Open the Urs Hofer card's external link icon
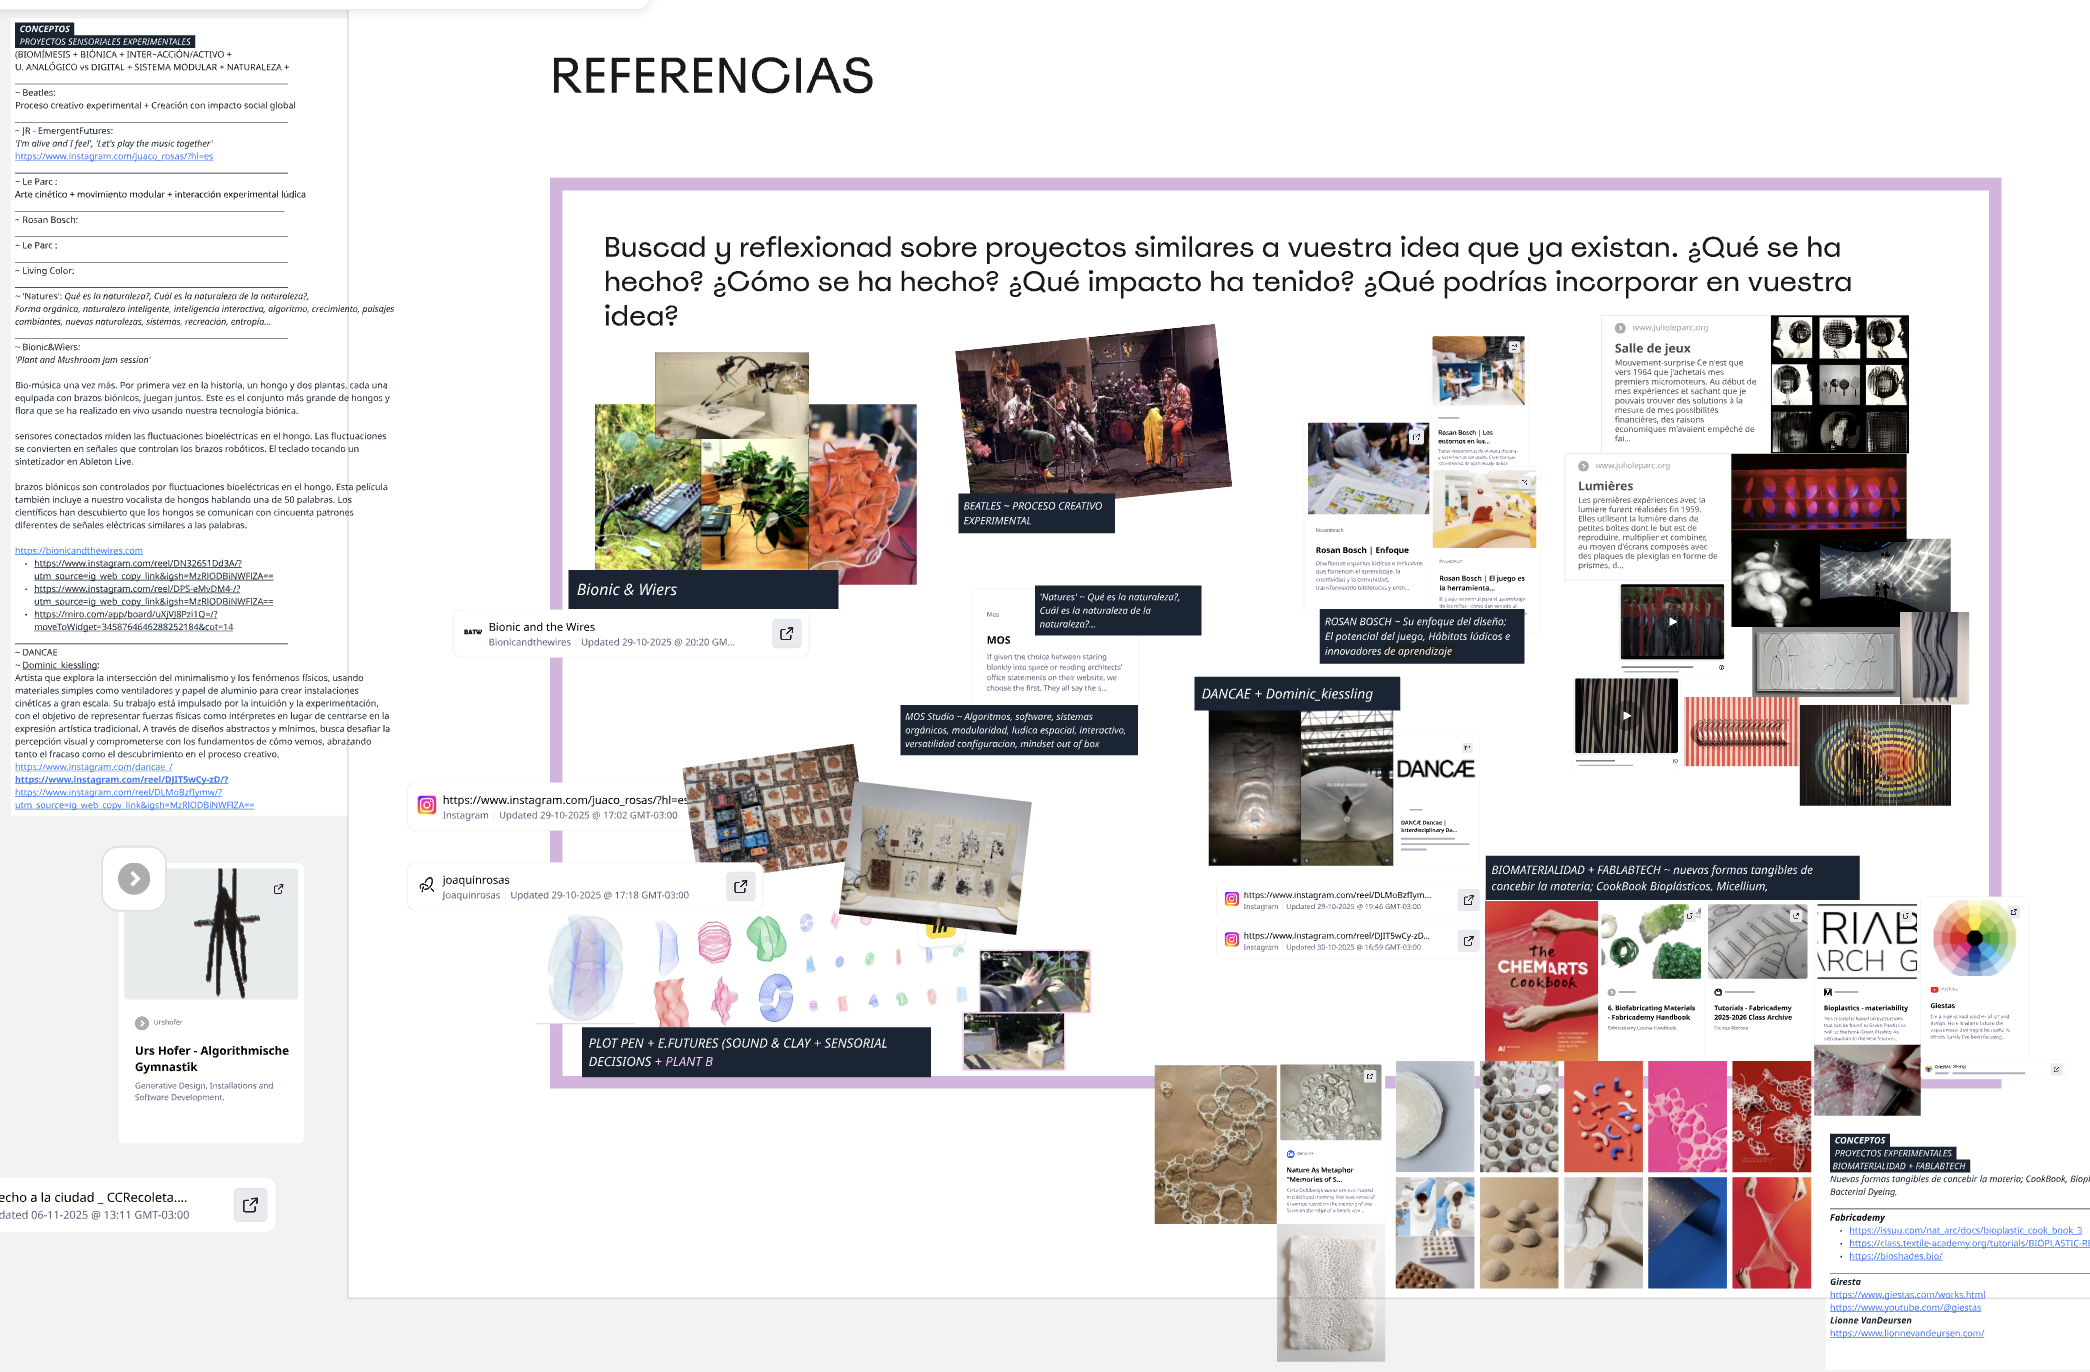Screen dimensions: 2090x1372 click(279, 888)
